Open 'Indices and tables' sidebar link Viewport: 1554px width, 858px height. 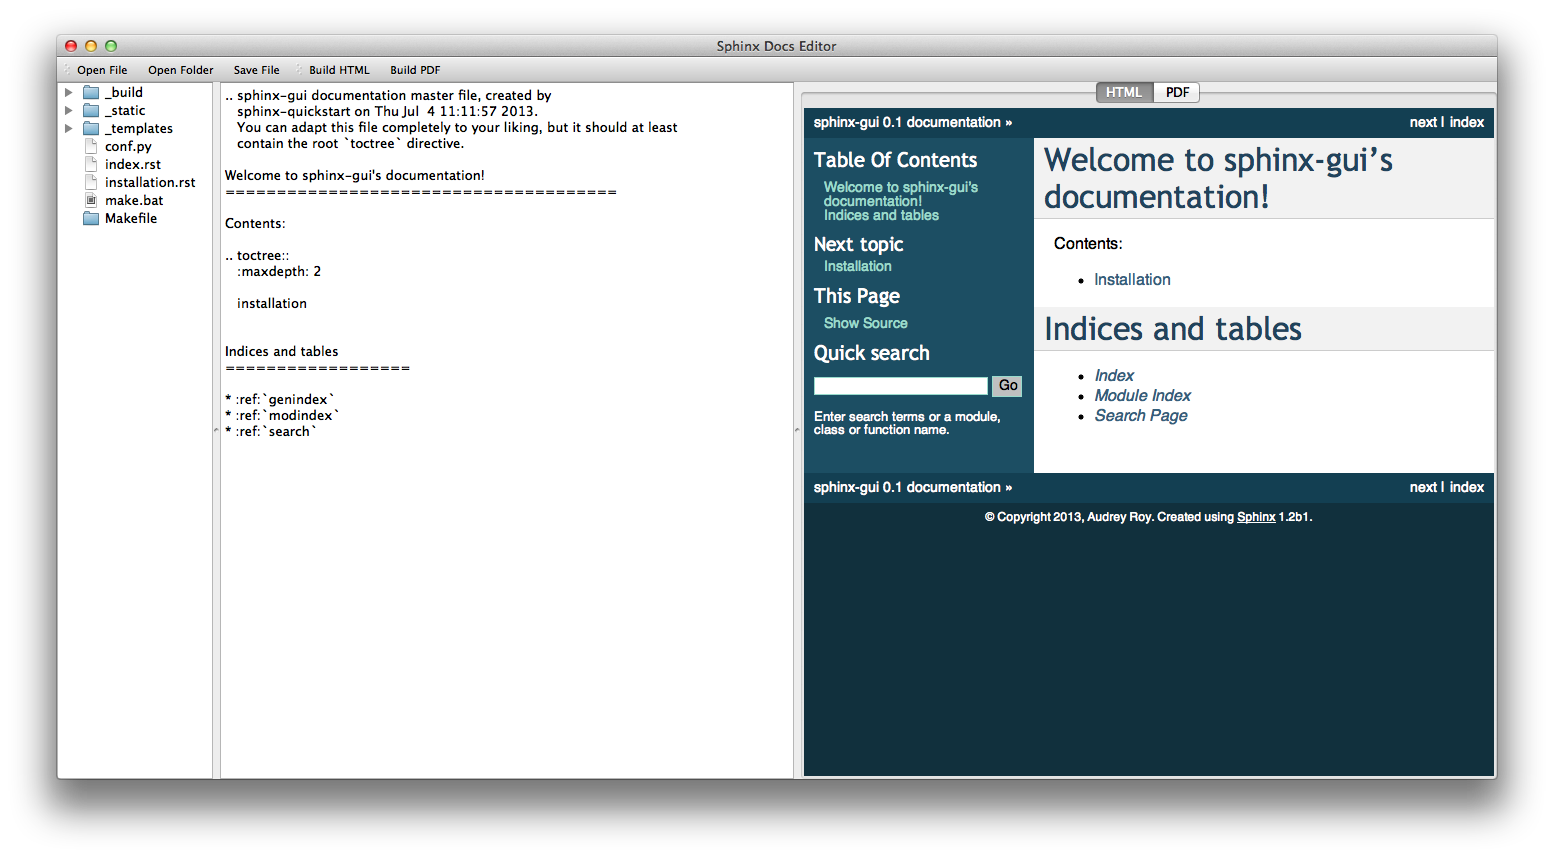[x=881, y=215]
